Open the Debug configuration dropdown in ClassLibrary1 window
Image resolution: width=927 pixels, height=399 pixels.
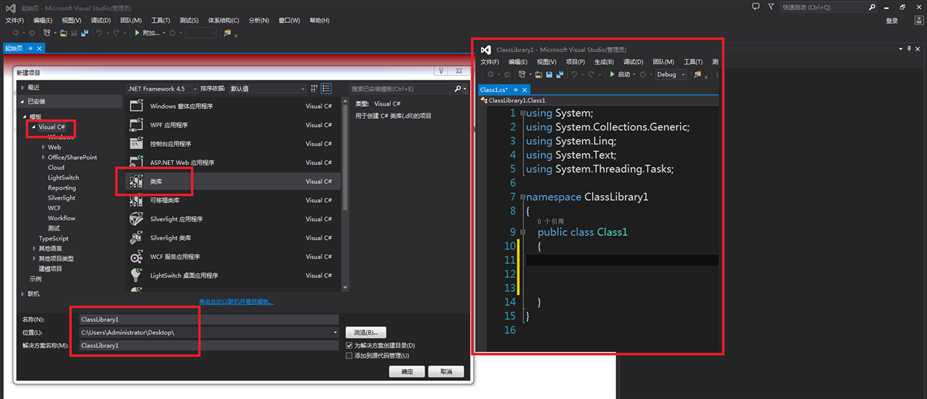[671, 74]
